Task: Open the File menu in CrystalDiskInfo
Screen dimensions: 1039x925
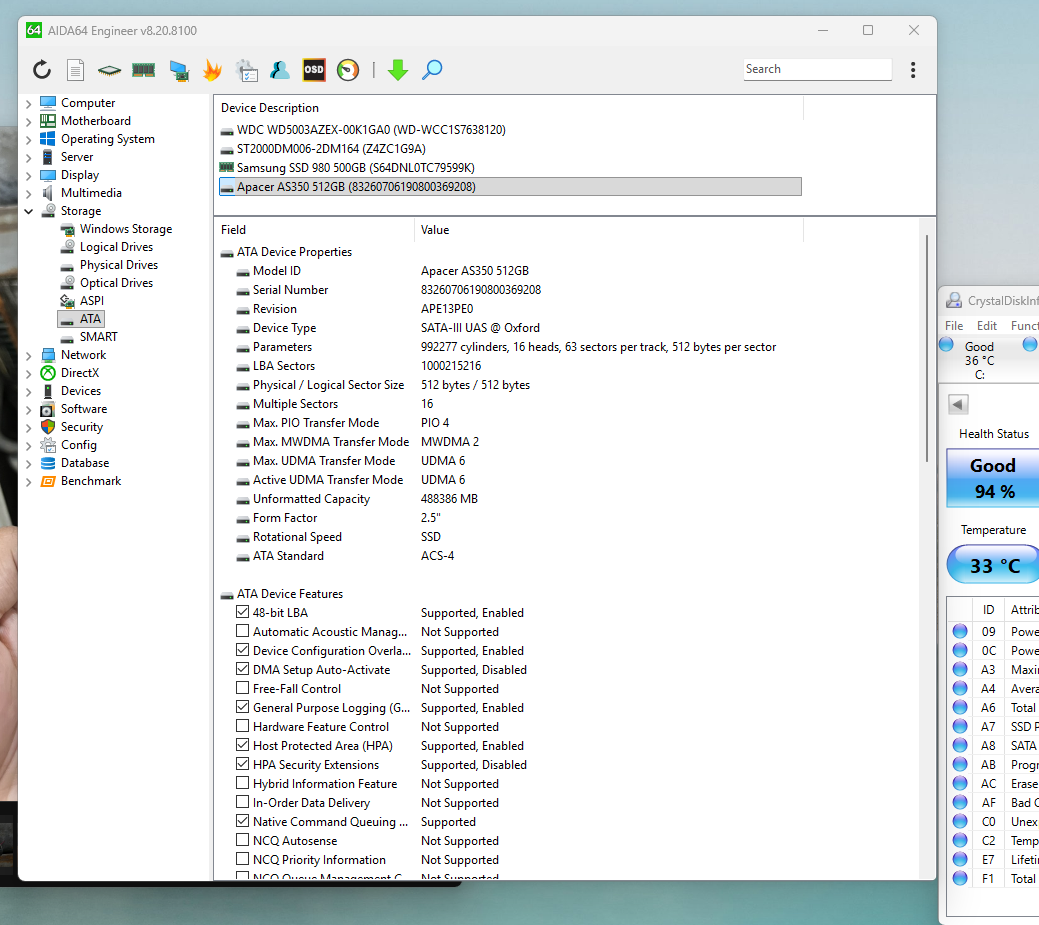Action: pos(954,326)
